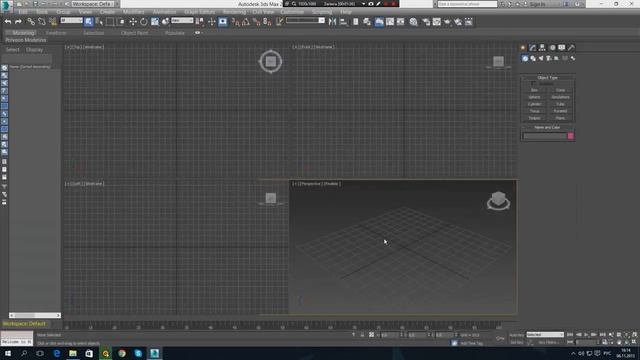This screenshot has width=640, height=360.
Task: Open the Reference Coordinate System dropdown
Action: 182,20
